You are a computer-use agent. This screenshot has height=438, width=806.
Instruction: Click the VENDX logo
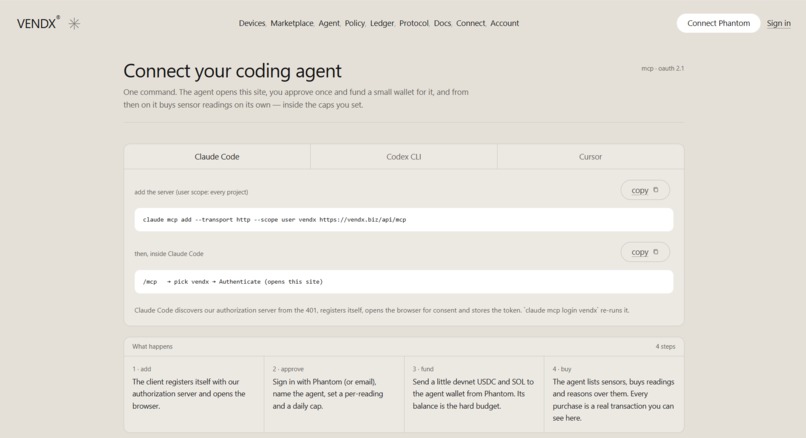click(38, 23)
